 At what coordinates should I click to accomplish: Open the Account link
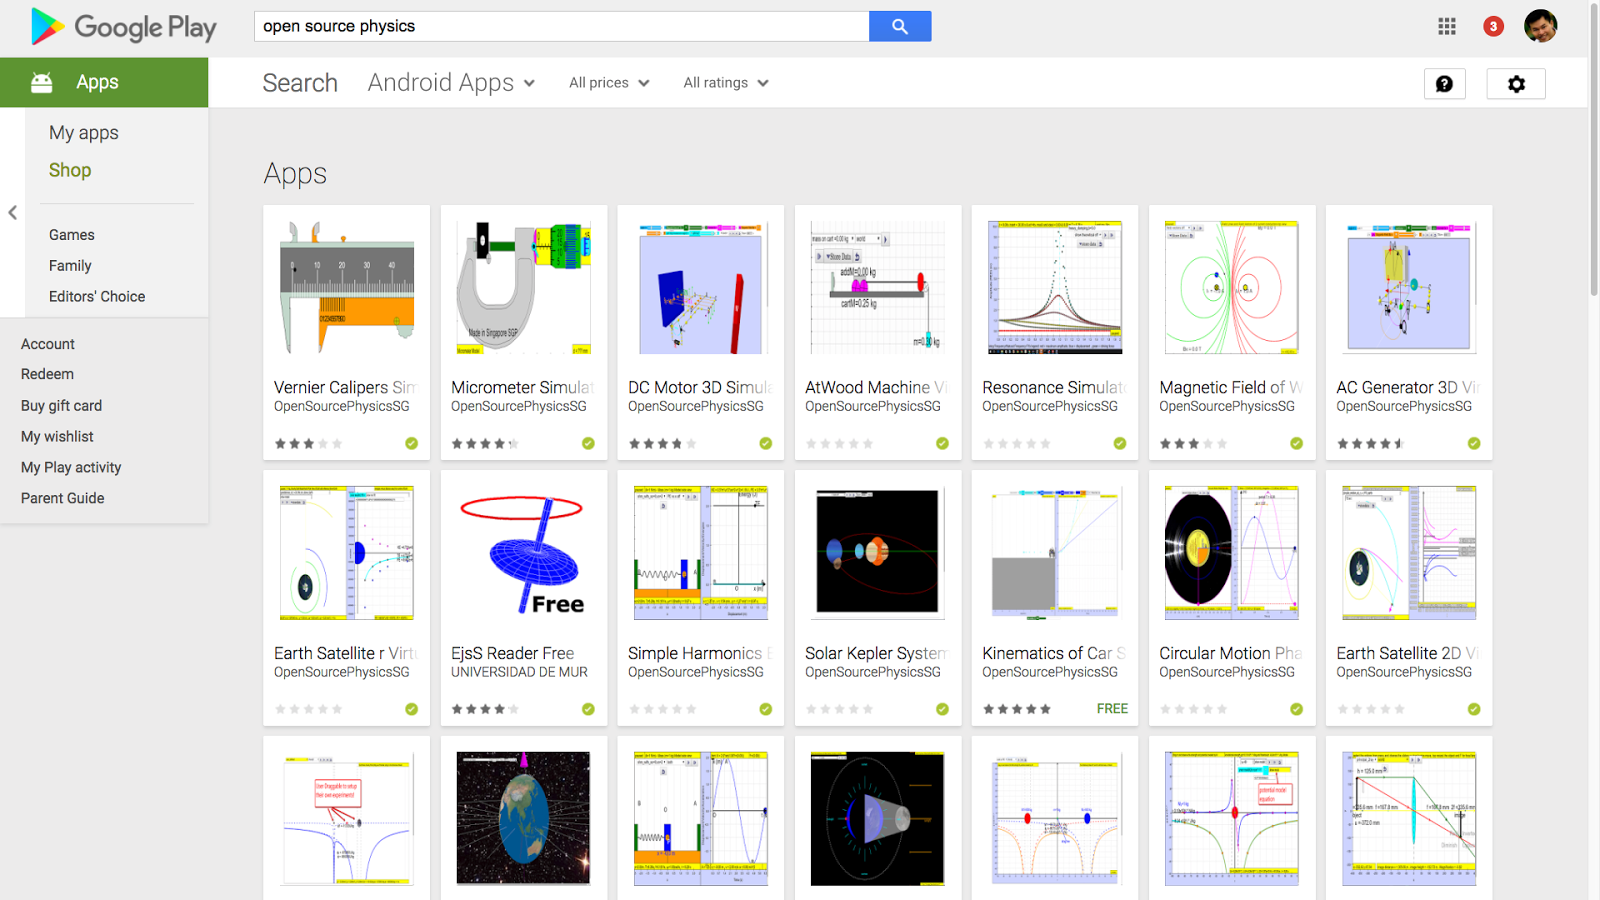(48, 344)
